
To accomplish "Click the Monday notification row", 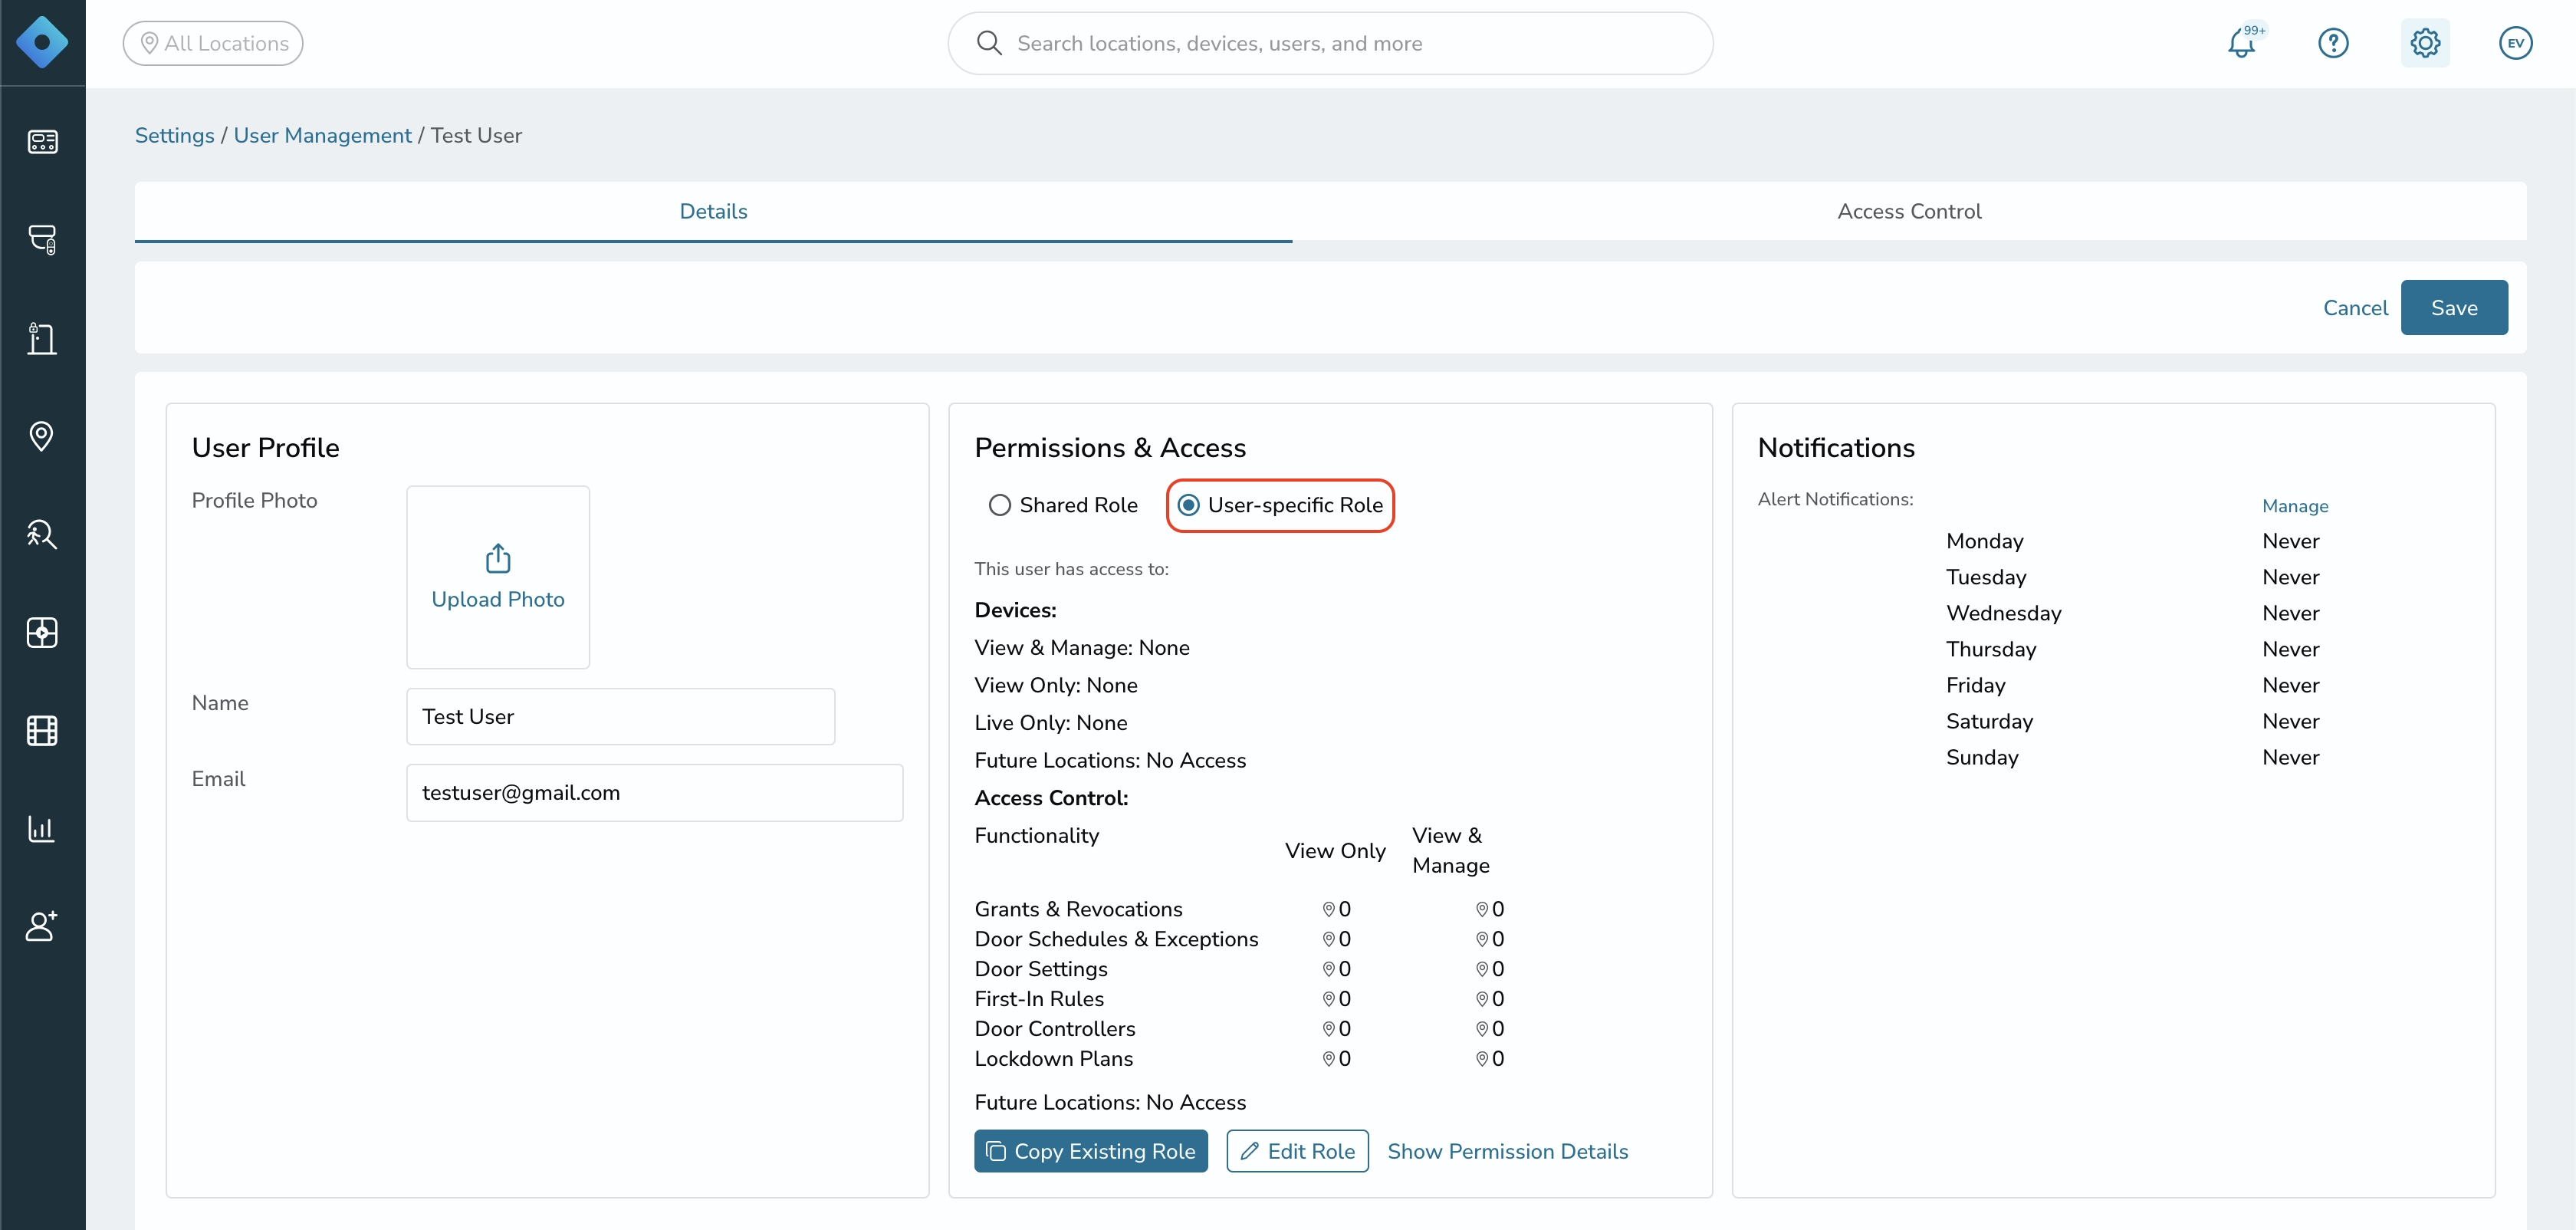I will pos(2132,541).
